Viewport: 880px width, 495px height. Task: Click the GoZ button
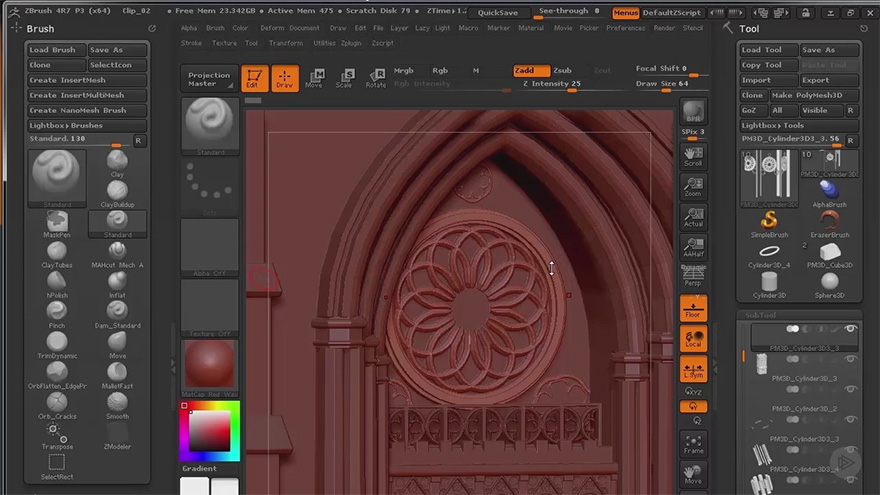click(753, 110)
